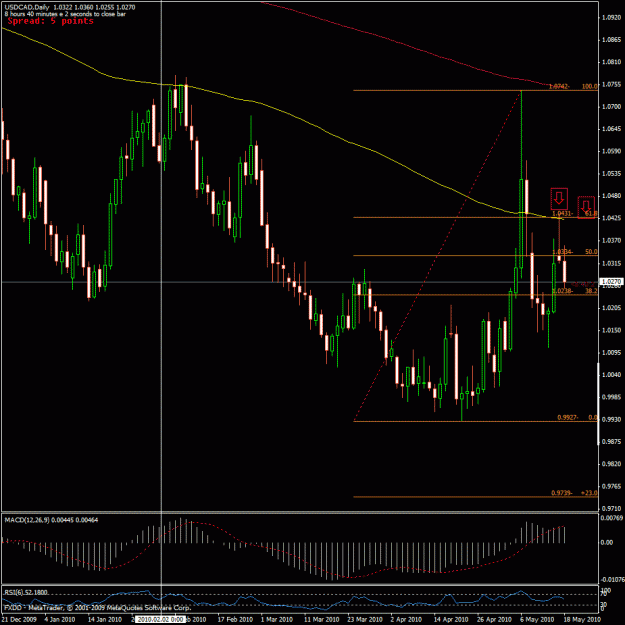Click the 21 Dec 2009 date label
This screenshot has width=625, height=625.
[19, 619]
